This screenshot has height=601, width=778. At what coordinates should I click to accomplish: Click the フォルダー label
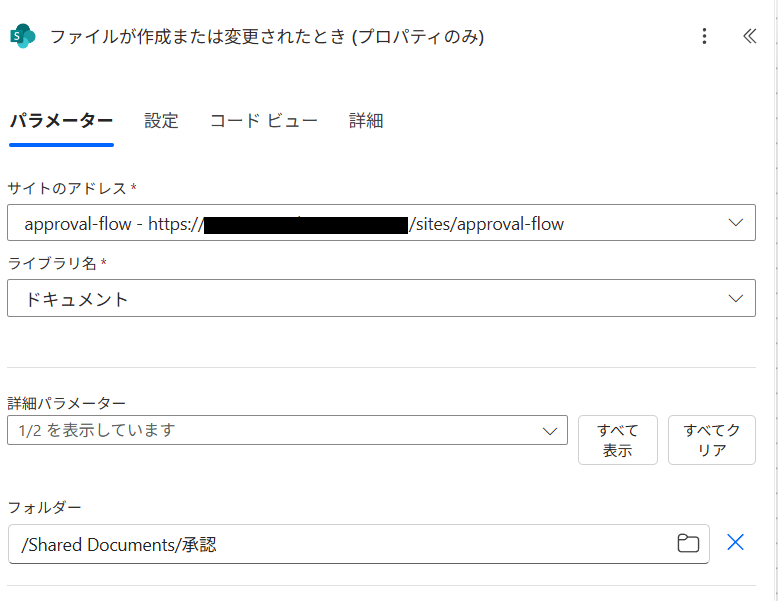point(45,507)
